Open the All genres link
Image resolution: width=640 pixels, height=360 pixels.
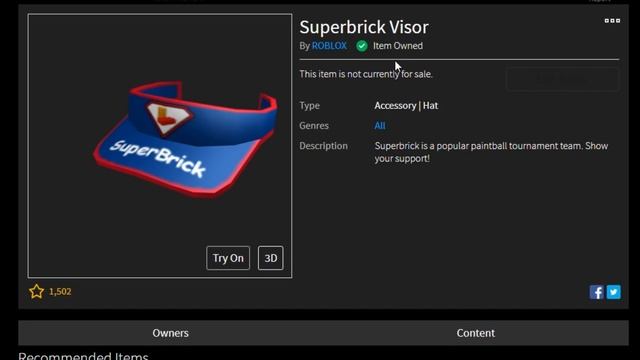coord(380,126)
